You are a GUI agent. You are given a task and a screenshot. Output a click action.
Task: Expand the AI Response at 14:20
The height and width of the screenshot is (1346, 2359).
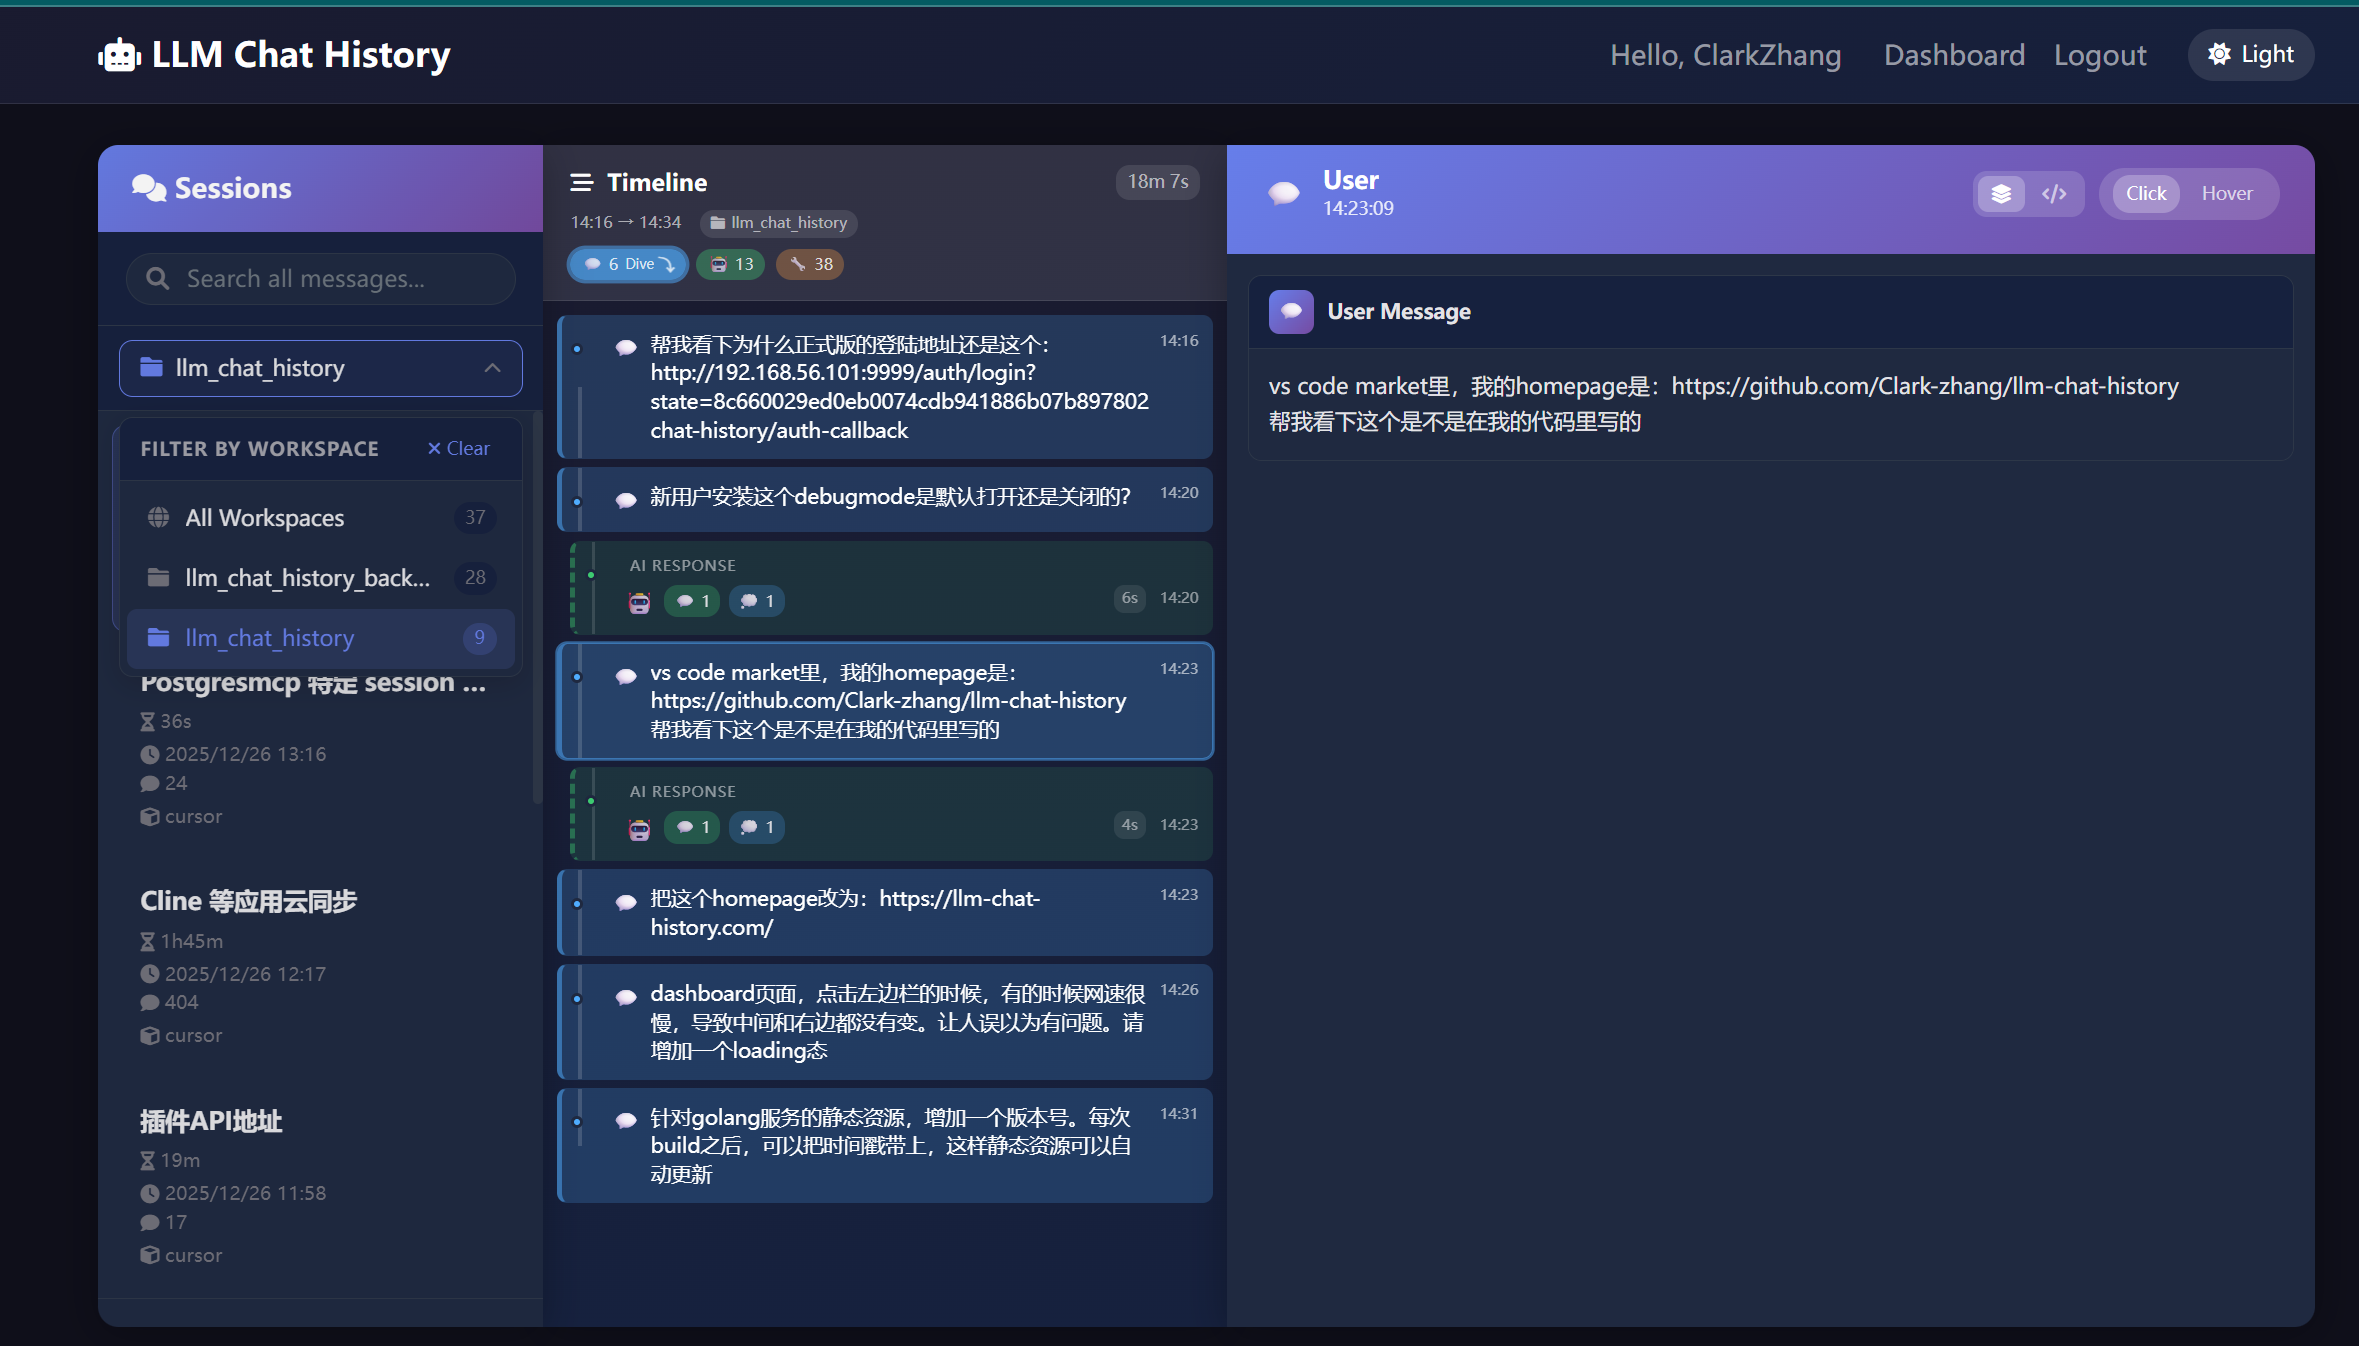point(884,586)
